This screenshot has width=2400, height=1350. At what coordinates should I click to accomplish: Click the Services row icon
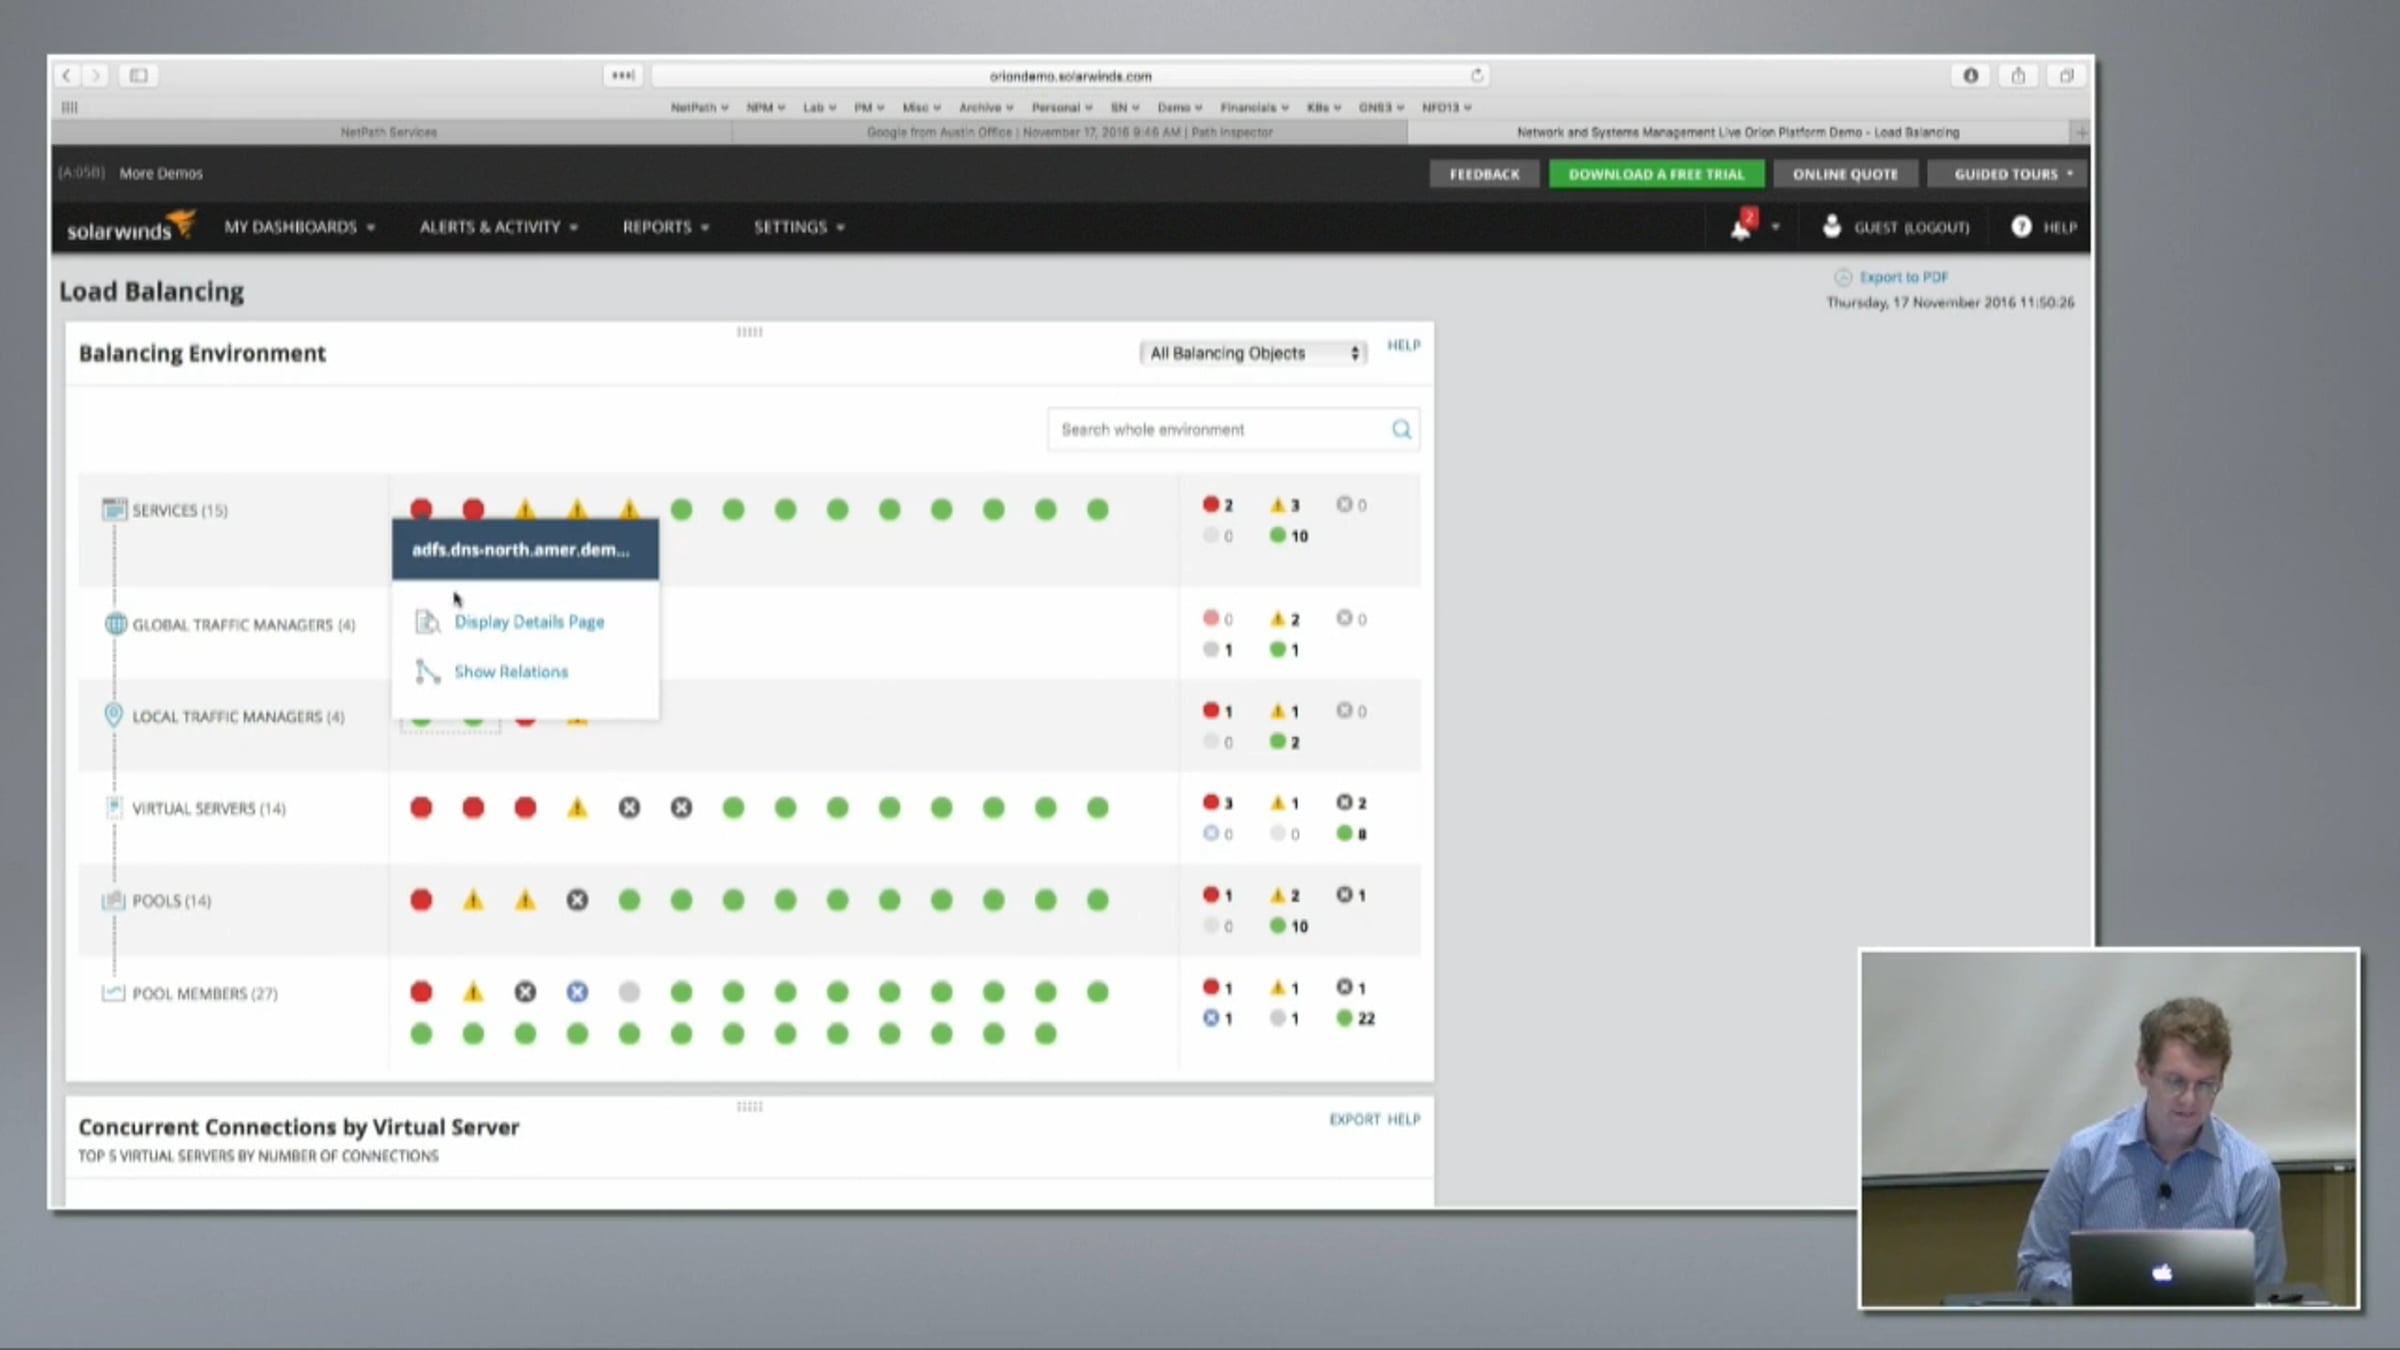(114, 510)
